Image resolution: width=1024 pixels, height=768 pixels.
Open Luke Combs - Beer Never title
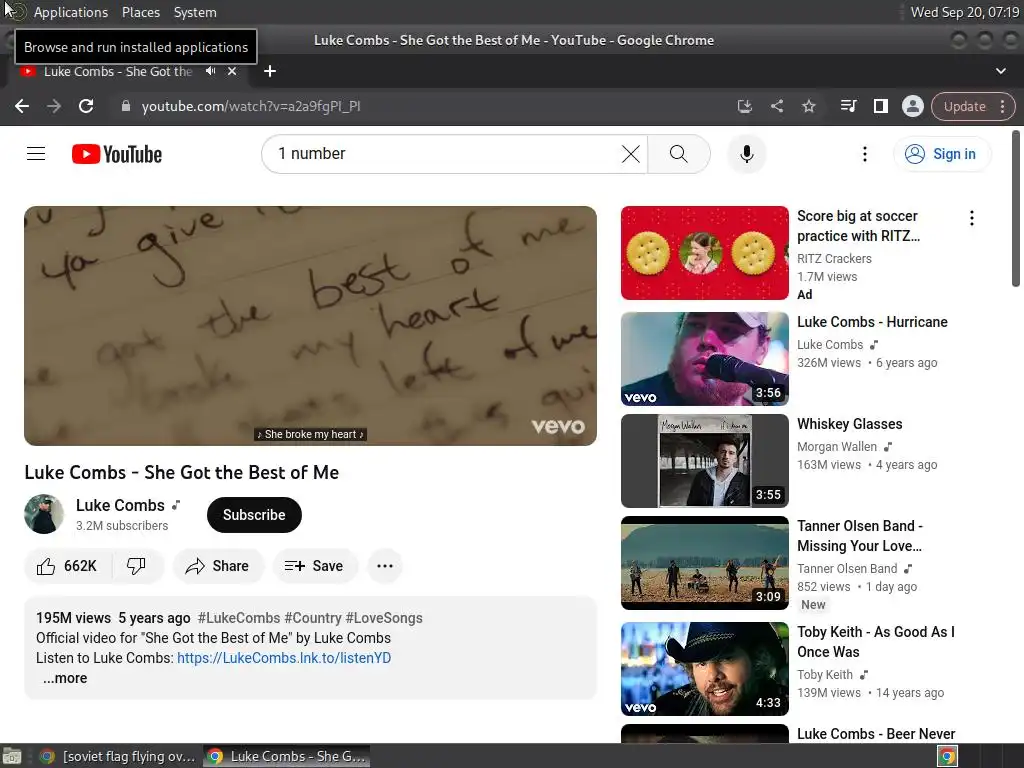point(876,734)
